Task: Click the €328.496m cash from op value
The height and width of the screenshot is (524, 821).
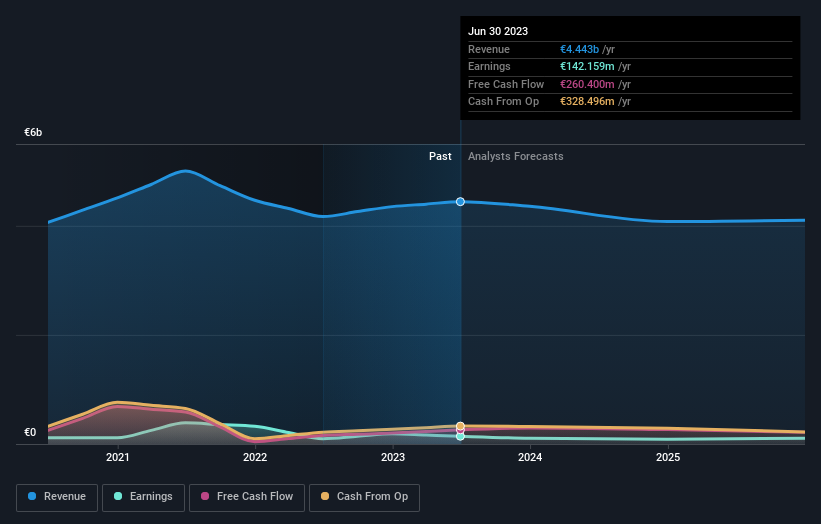Action: click(587, 102)
